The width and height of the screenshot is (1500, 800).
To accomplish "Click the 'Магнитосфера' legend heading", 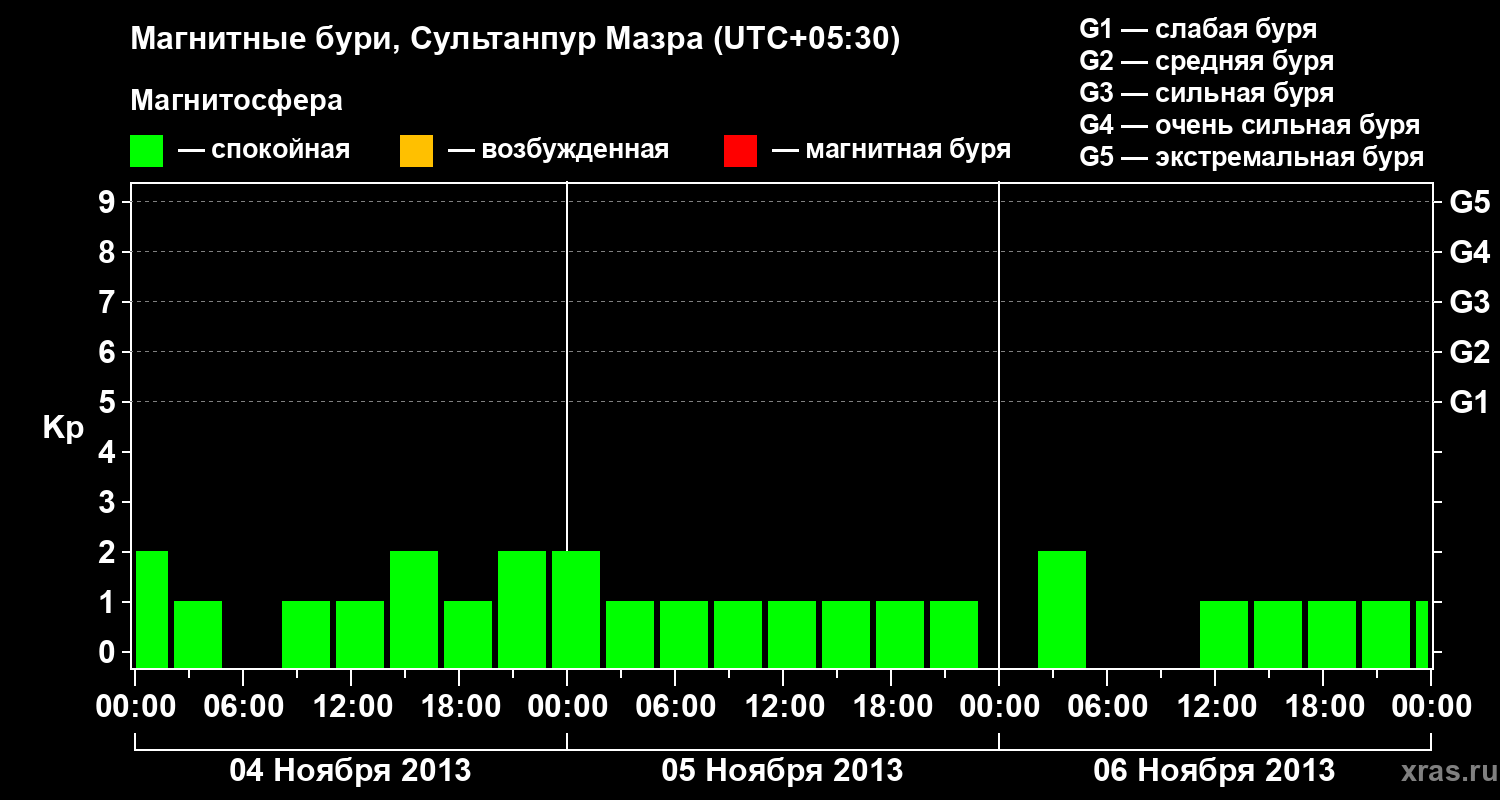I will [x=236, y=101].
